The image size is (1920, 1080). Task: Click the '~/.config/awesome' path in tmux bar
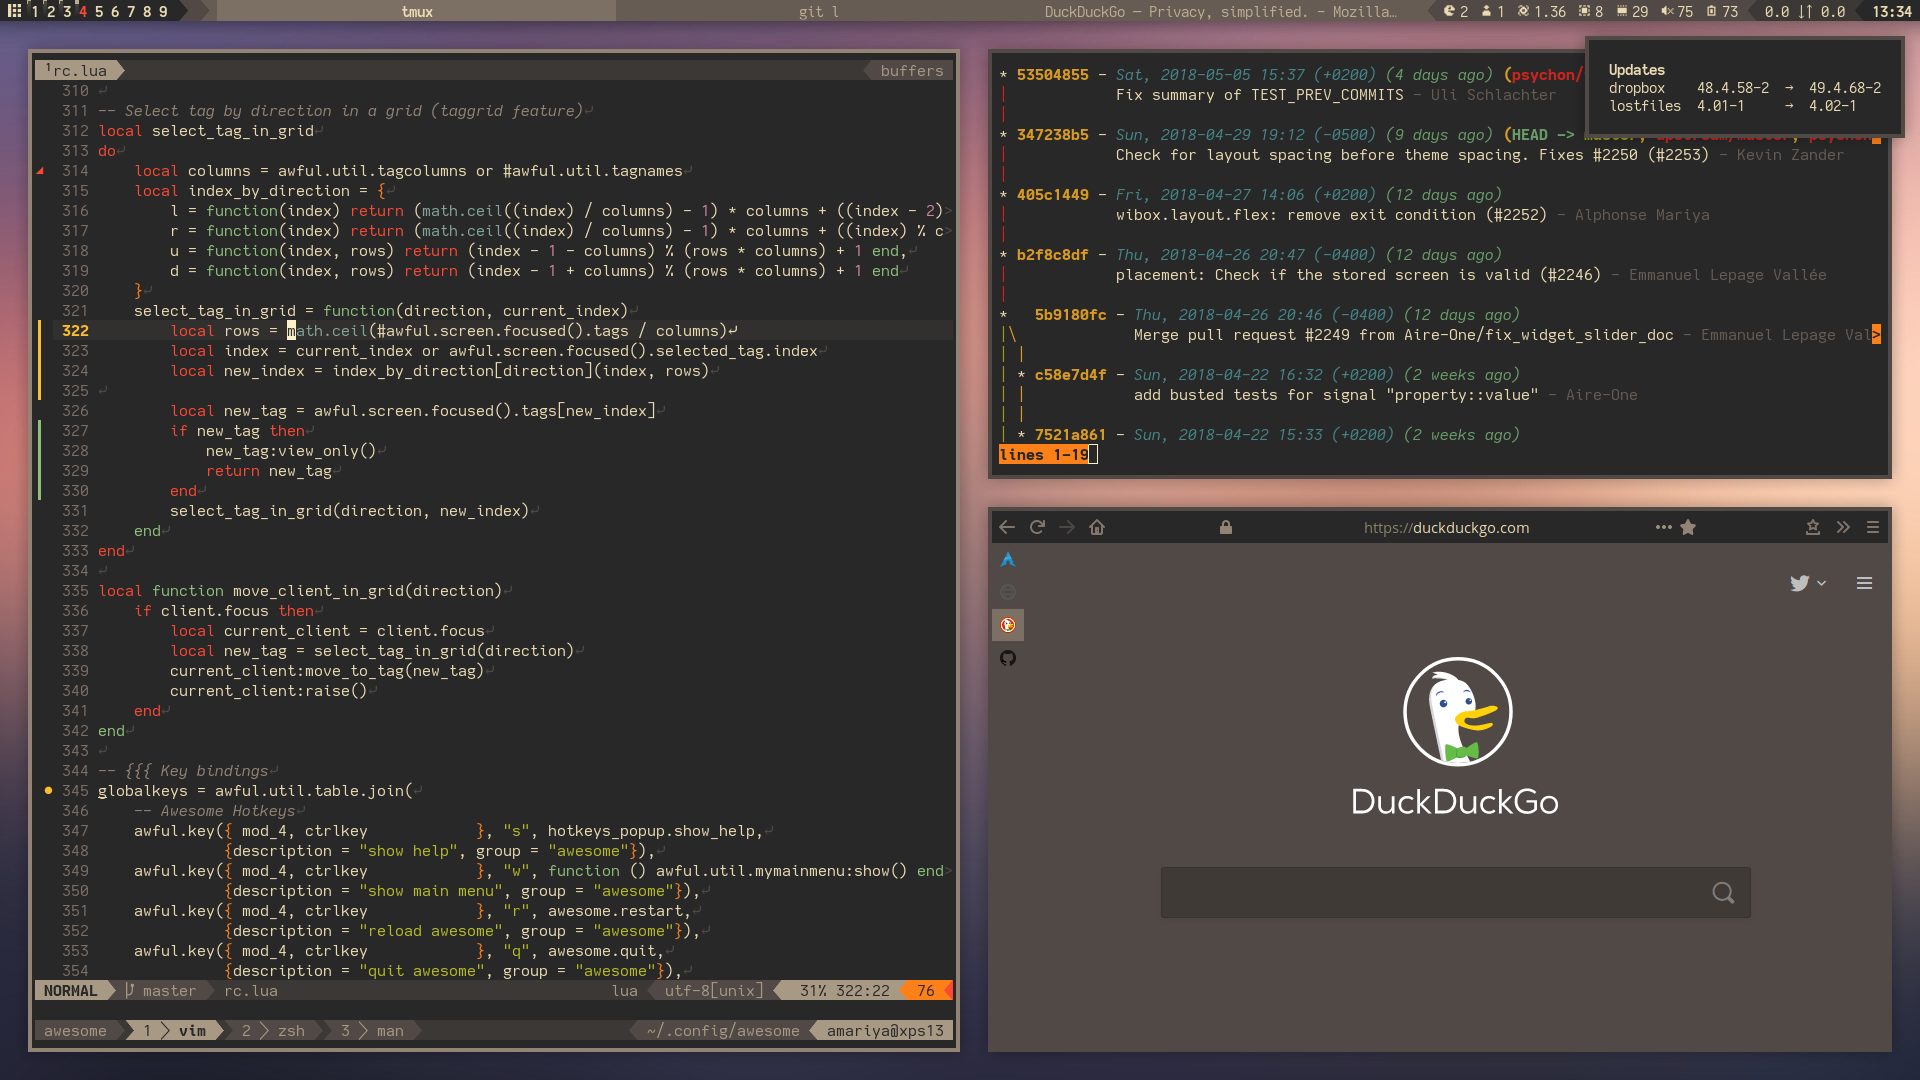click(x=722, y=1031)
